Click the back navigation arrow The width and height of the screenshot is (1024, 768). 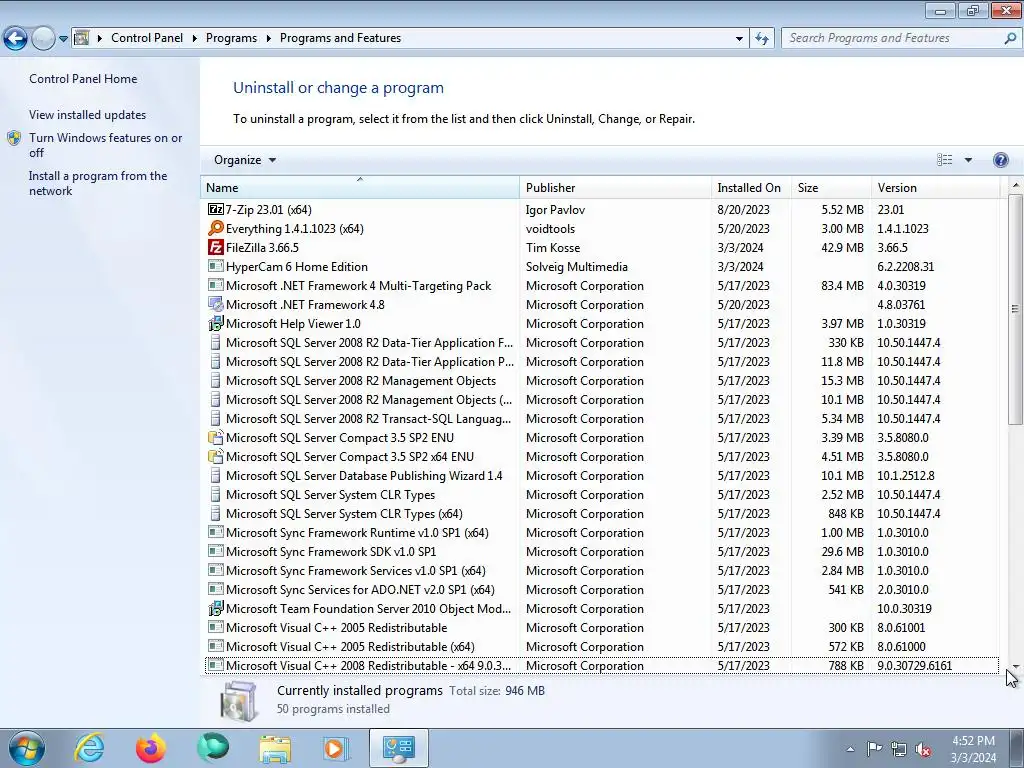16,39
